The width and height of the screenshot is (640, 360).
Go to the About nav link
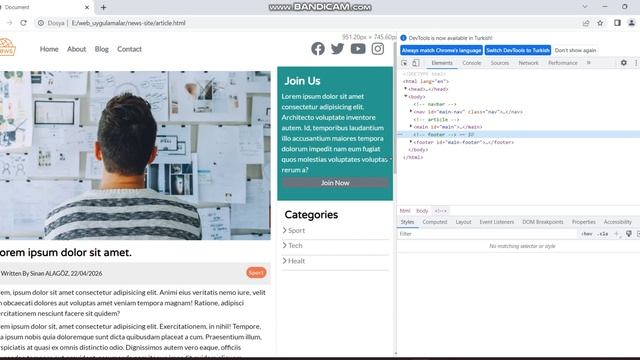pyautogui.click(x=76, y=49)
